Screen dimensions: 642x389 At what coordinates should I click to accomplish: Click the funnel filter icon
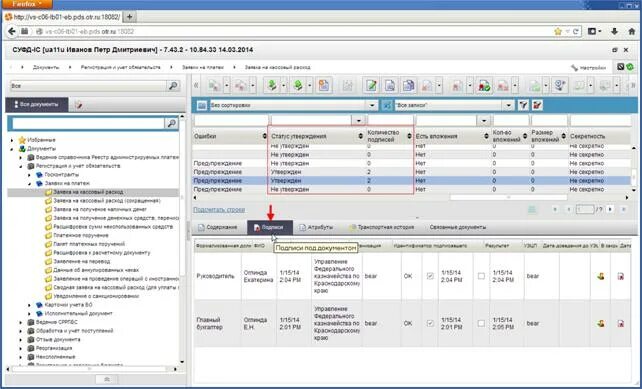(x=523, y=105)
